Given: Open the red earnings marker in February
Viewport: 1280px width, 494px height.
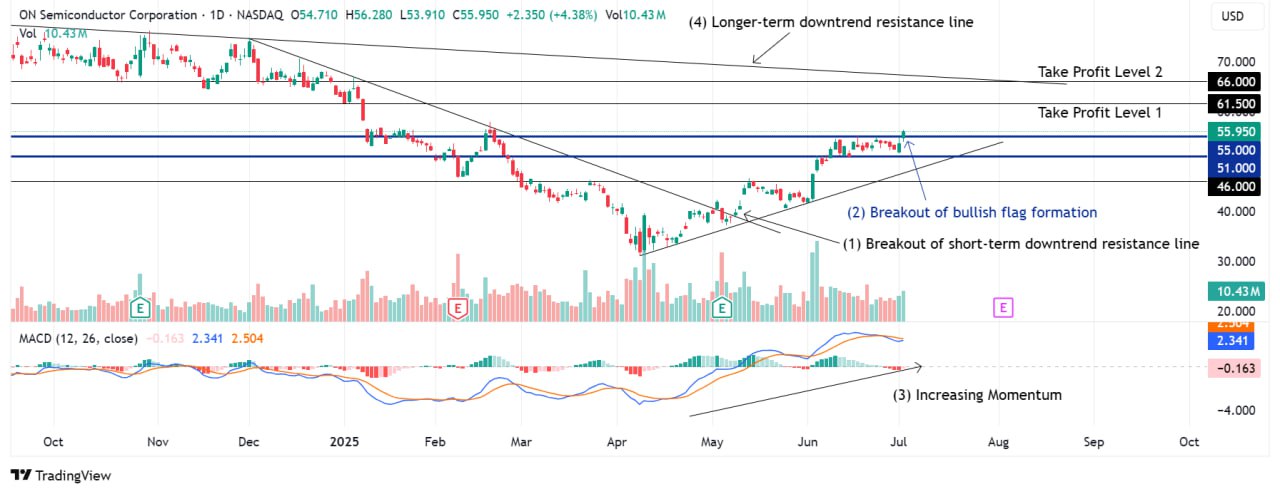Looking at the screenshot, I should (459, 307).
